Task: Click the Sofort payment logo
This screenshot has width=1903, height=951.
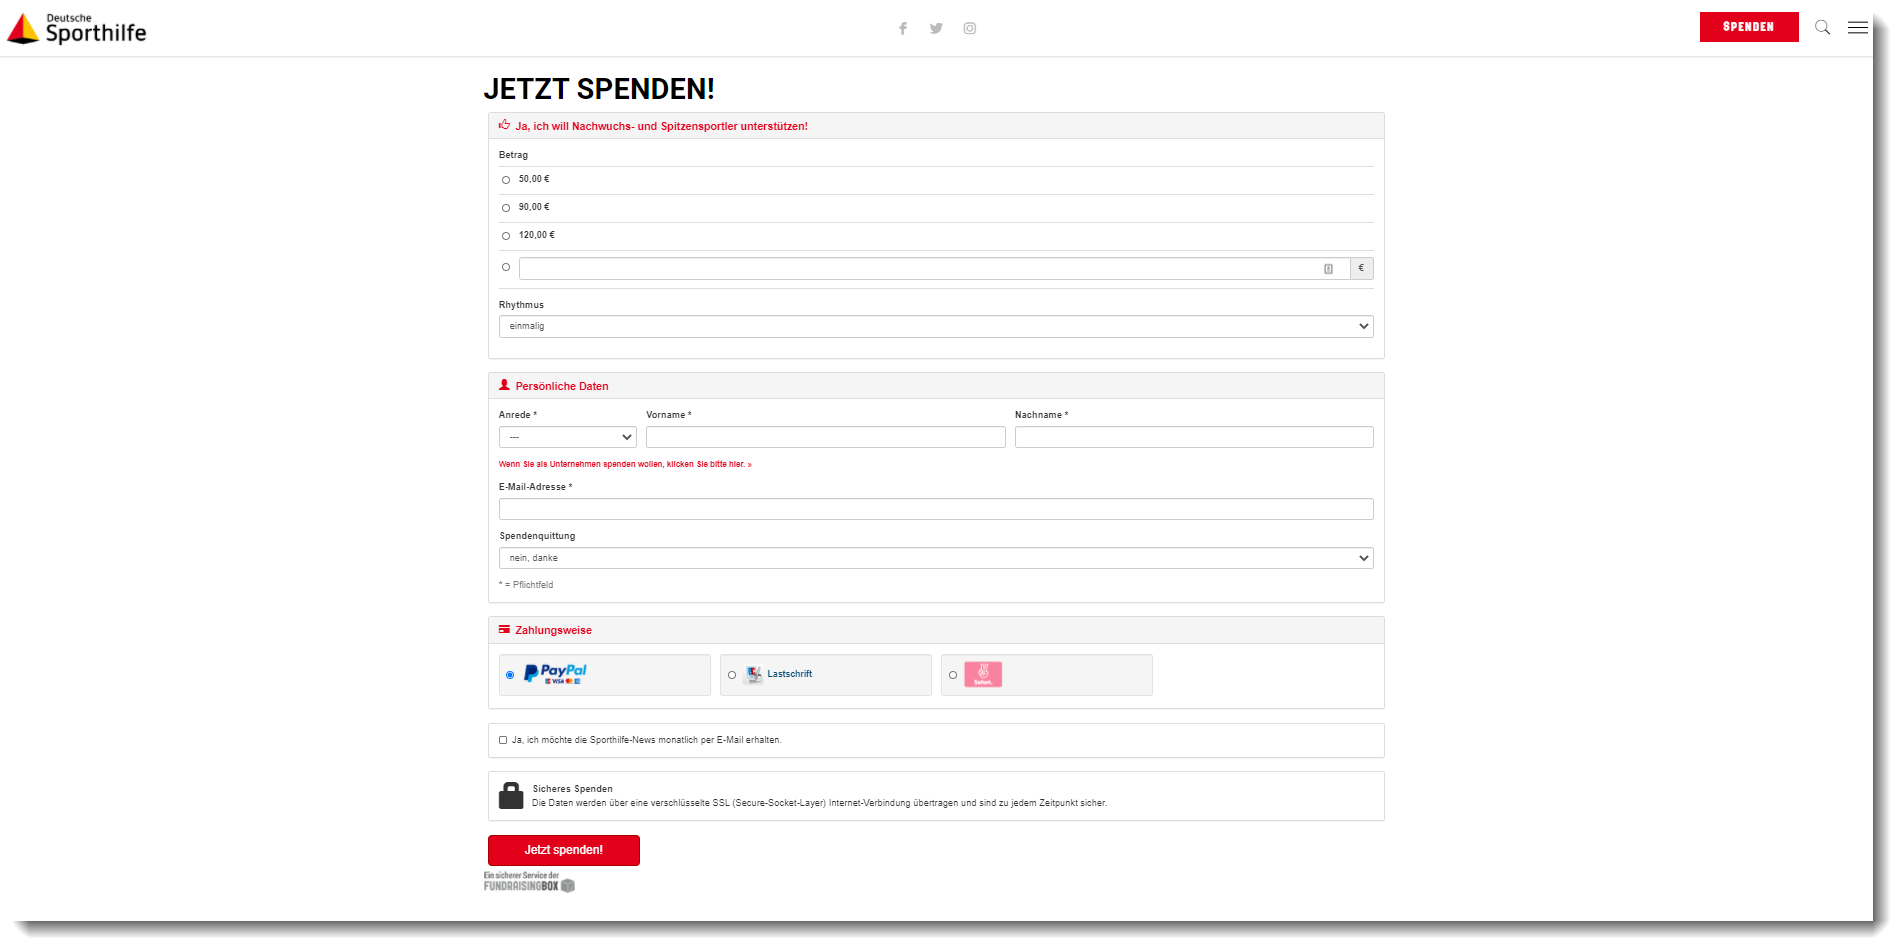Action: coord(984,674)
